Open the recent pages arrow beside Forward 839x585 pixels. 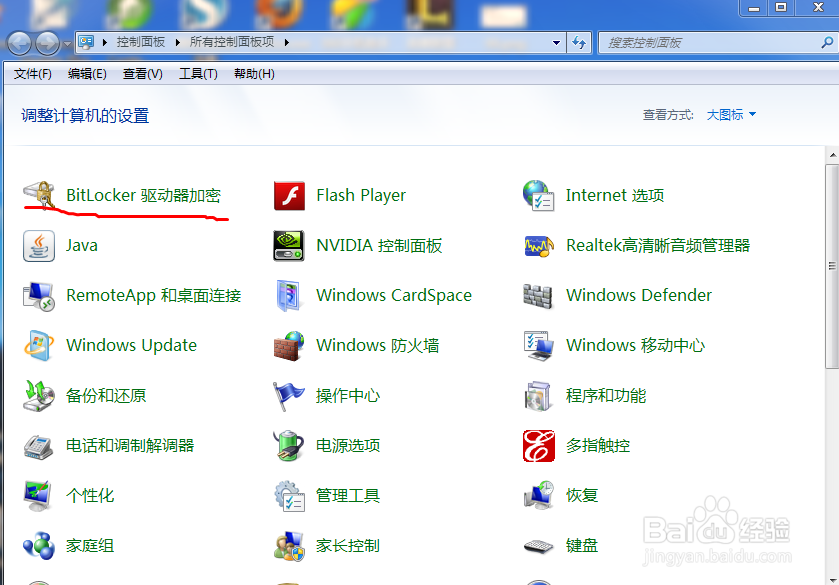(x=67, y=44)
